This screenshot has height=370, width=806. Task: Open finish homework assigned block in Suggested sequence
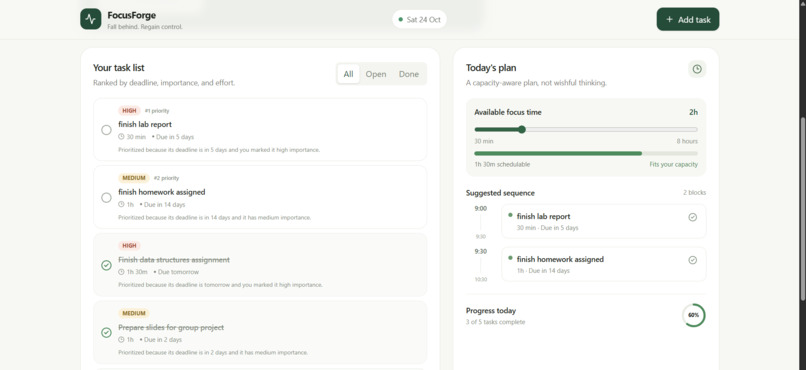(603, 264)
